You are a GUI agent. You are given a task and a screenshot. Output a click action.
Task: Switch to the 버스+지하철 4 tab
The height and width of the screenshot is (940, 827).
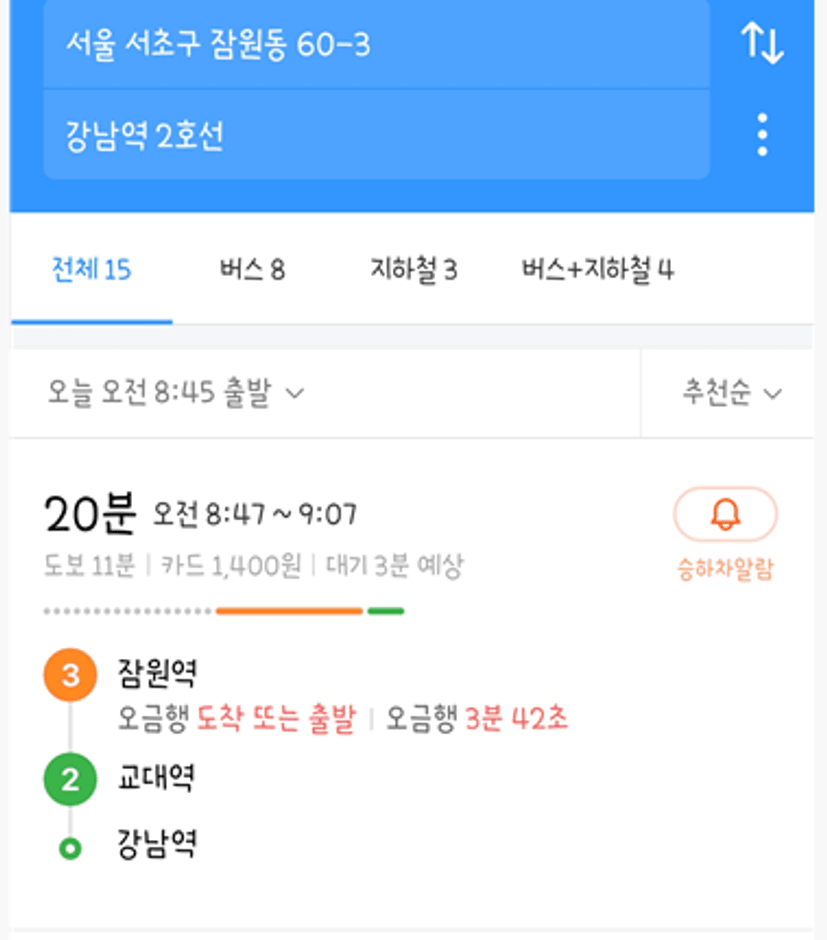[598, 269]
